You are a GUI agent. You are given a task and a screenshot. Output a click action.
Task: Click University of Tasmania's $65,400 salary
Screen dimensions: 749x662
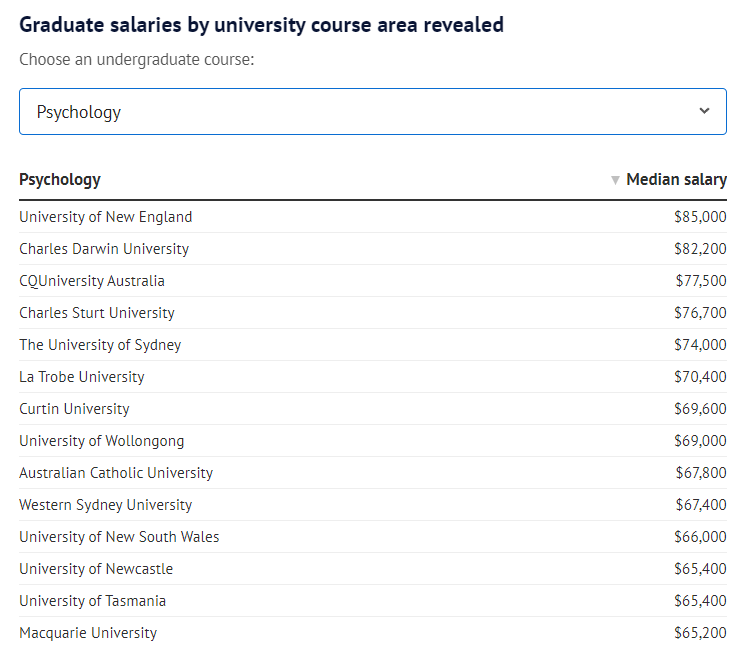click(700, 601)
